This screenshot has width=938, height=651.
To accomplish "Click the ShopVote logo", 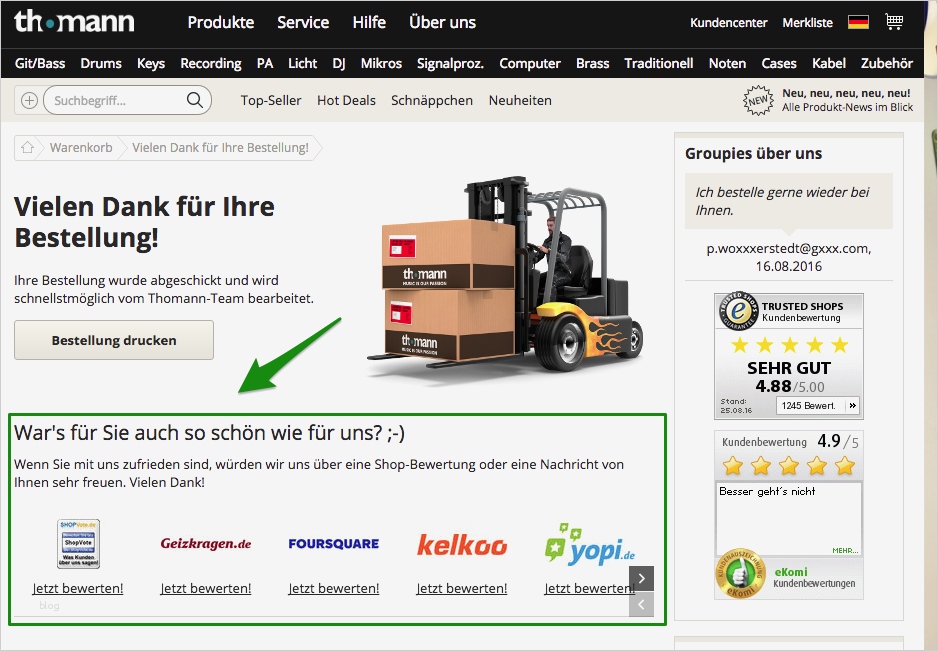I will (78, 543).
